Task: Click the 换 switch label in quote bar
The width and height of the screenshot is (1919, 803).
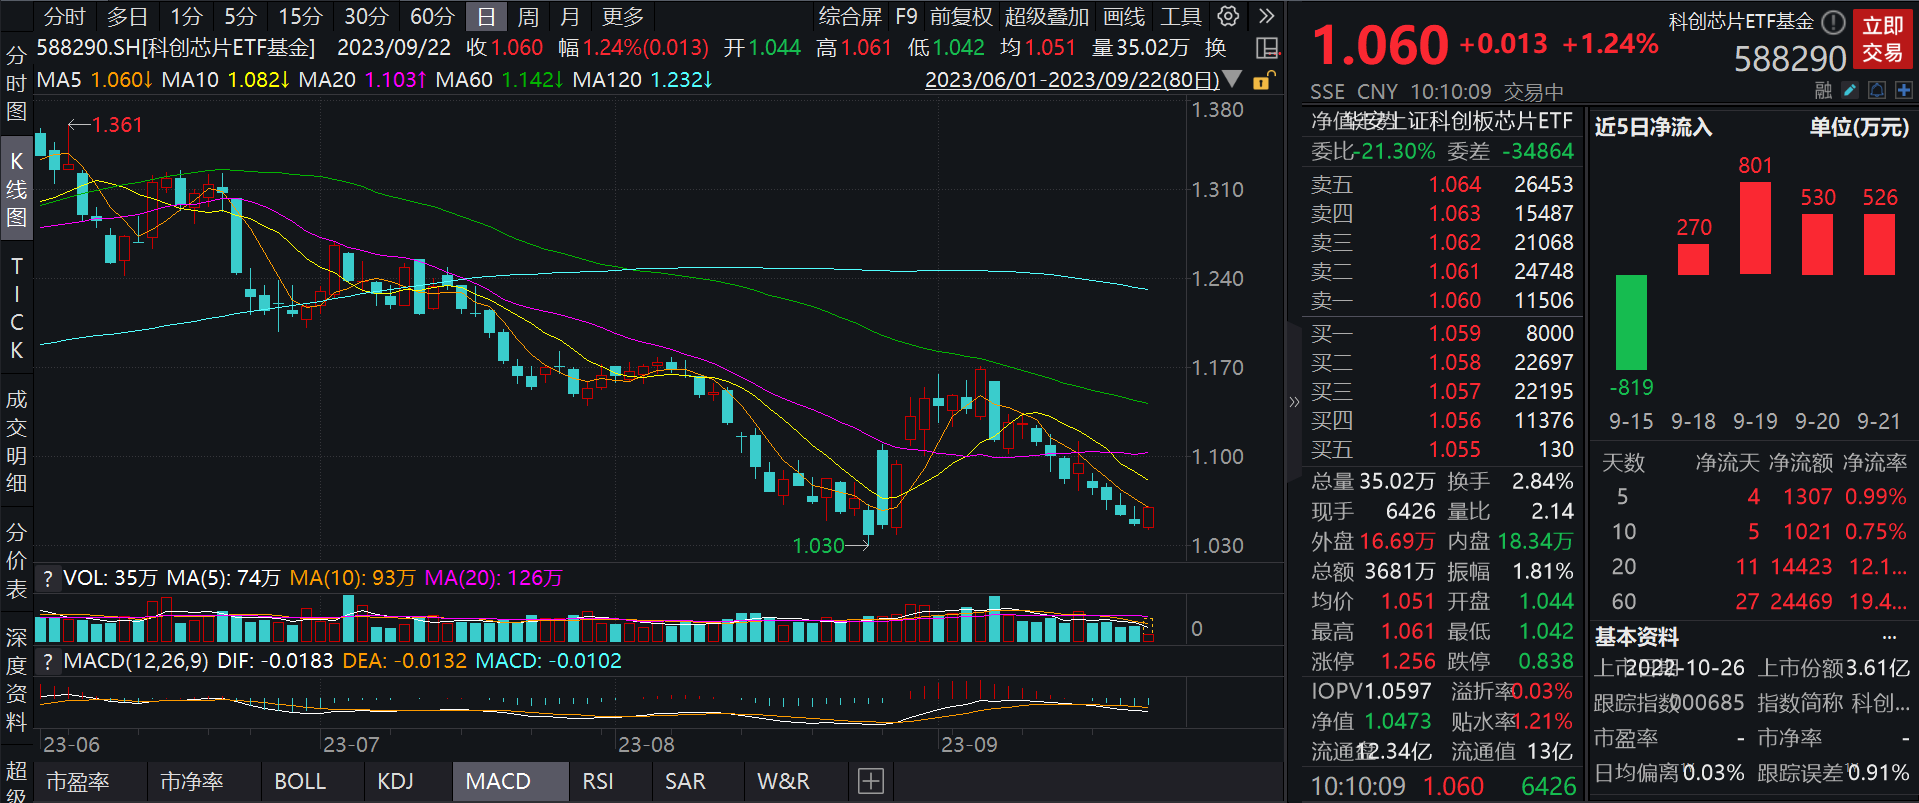Action: (x=1215, y=48)
